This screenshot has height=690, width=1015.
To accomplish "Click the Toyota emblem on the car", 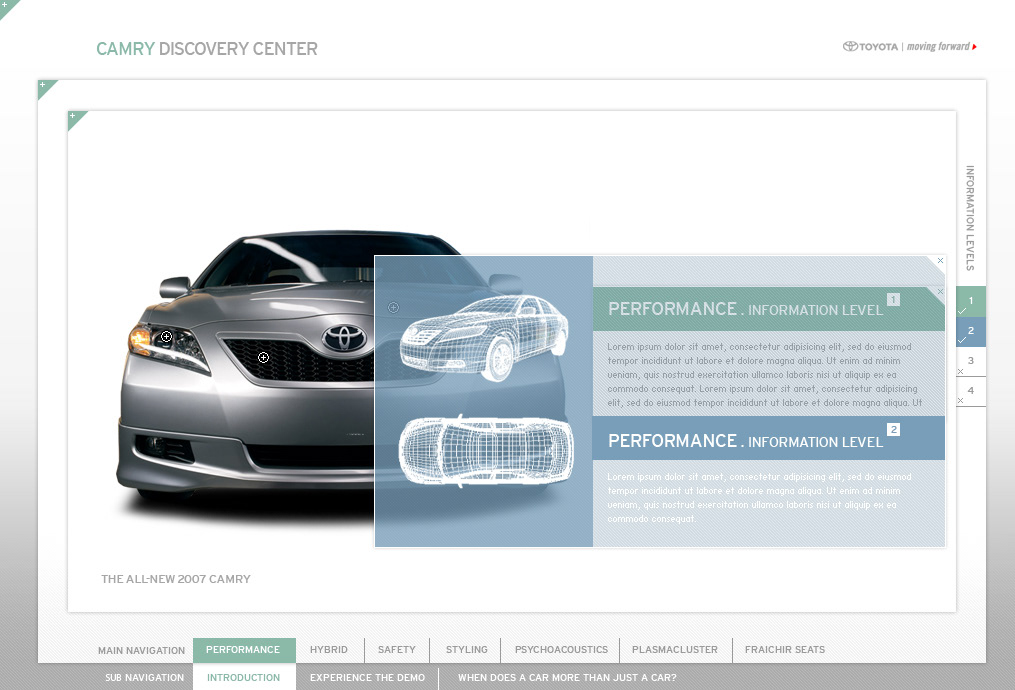I will pyautogui.click(x=345, y=337).
